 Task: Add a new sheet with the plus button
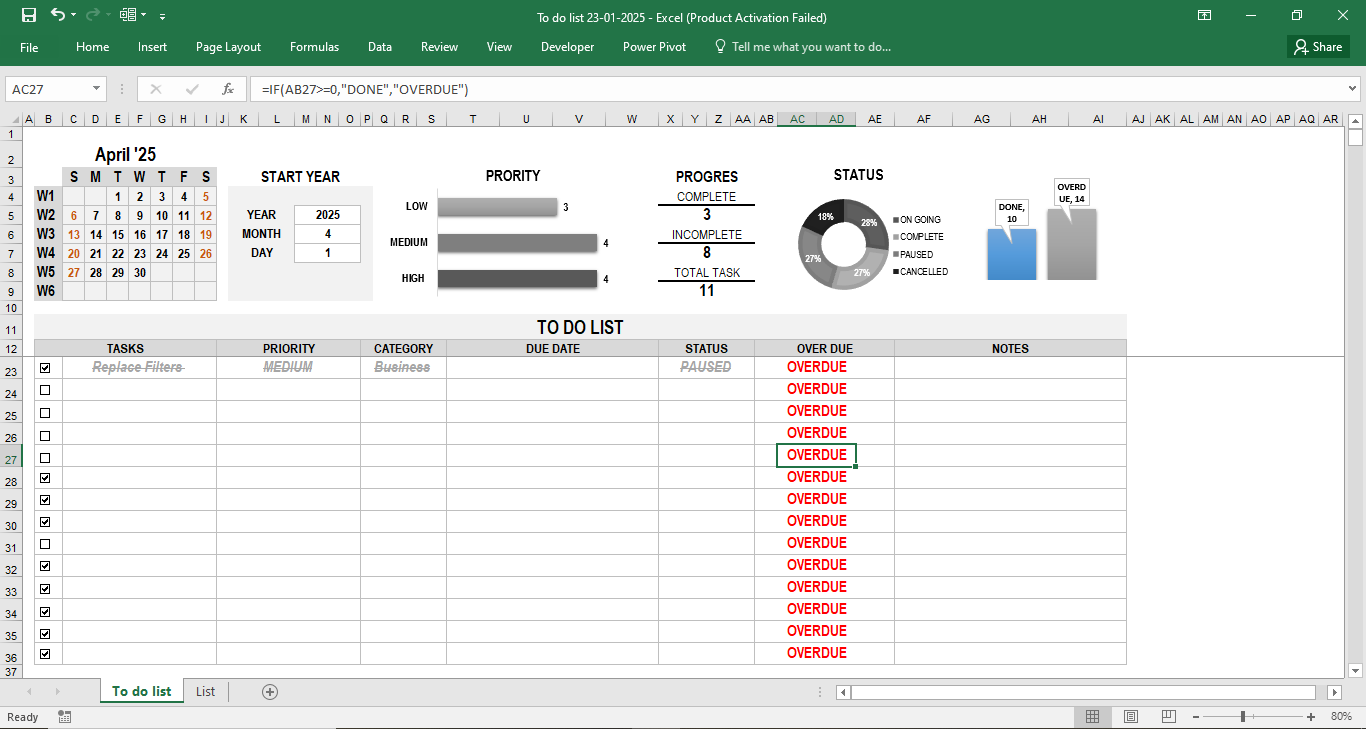pyautogui.click(x=268, y=690)
